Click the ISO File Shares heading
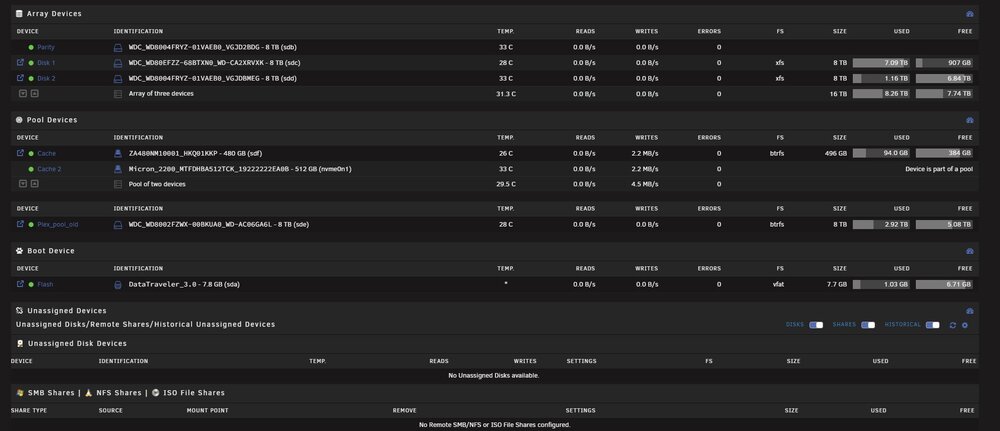Screen dimensions: 1000x431 (x=194, y=393)
